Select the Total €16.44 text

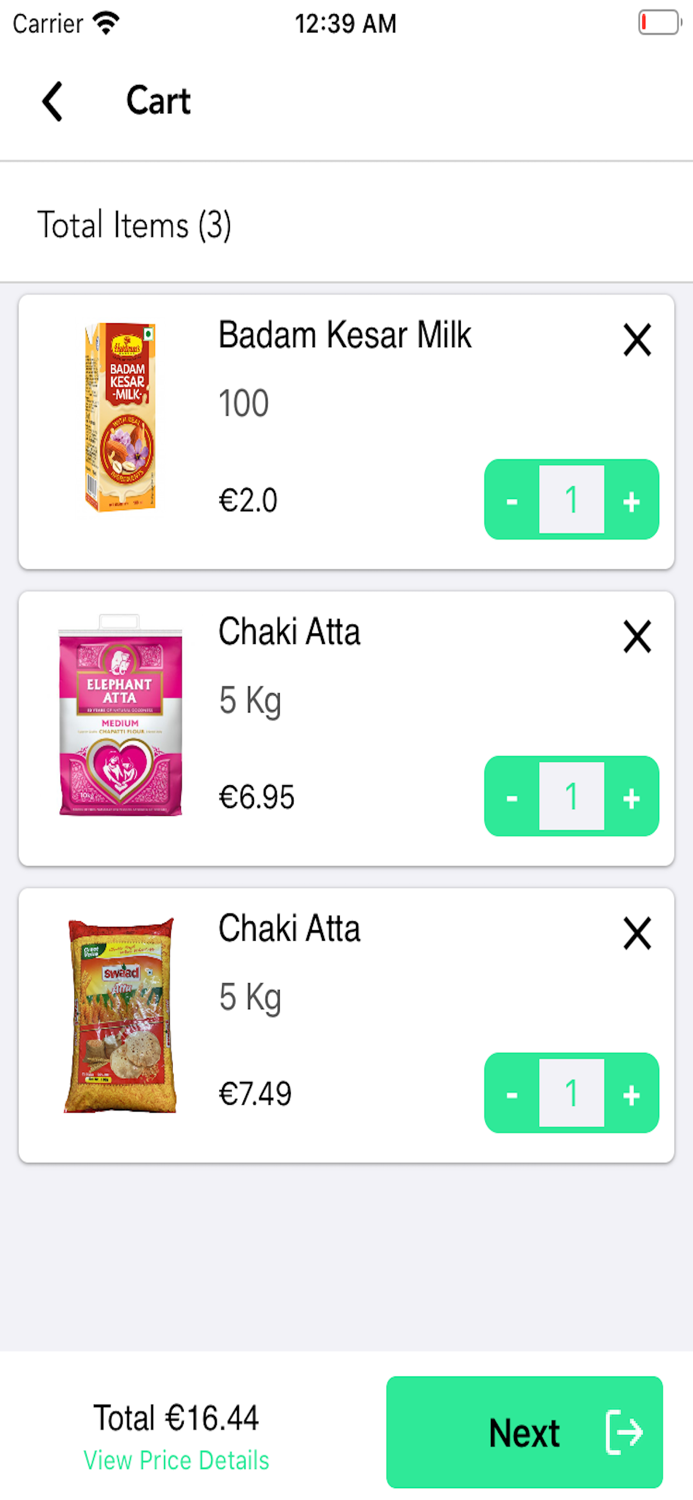[176, 1417]
